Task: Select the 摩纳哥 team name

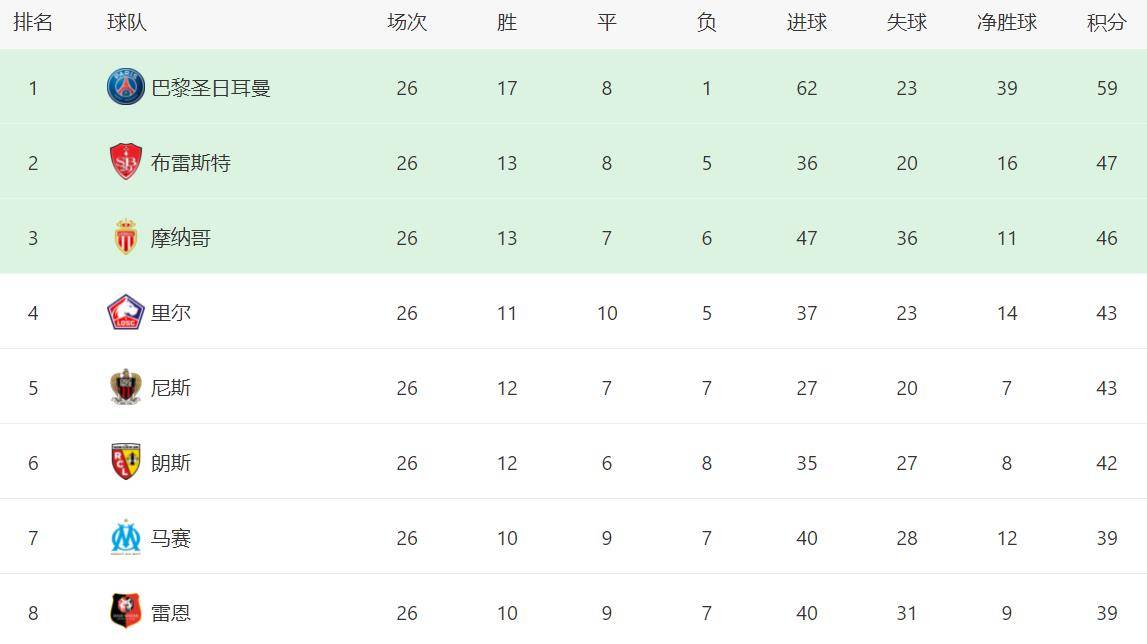Action: click(181, 238)
